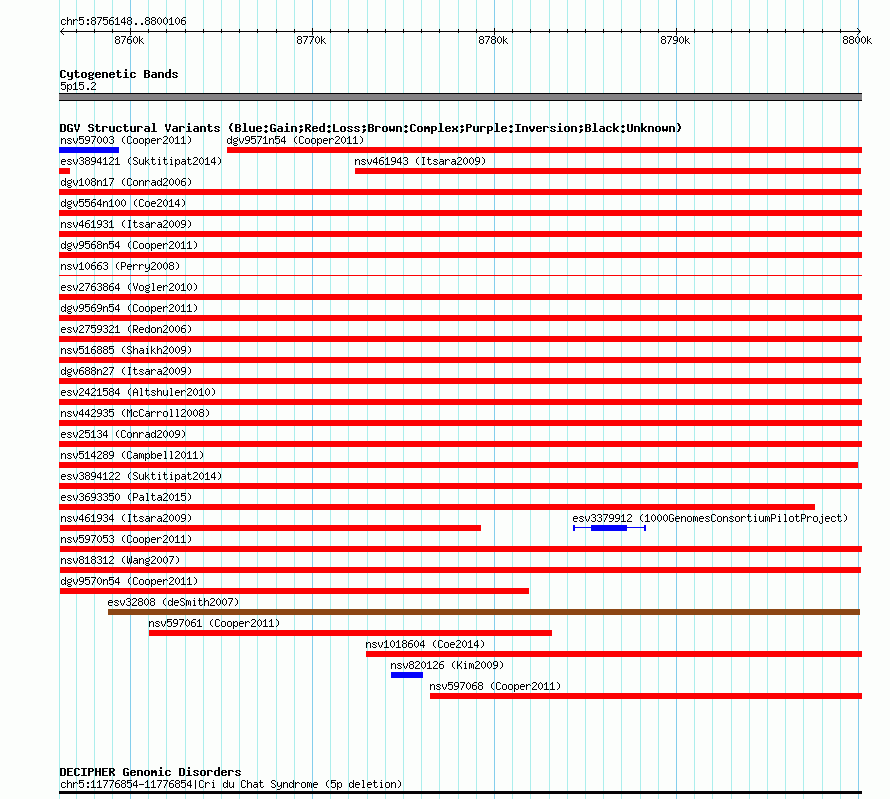Screen dimensions: 890x799
Task: Open esv2759321 (Redon2006) variant
Action: 126,329
